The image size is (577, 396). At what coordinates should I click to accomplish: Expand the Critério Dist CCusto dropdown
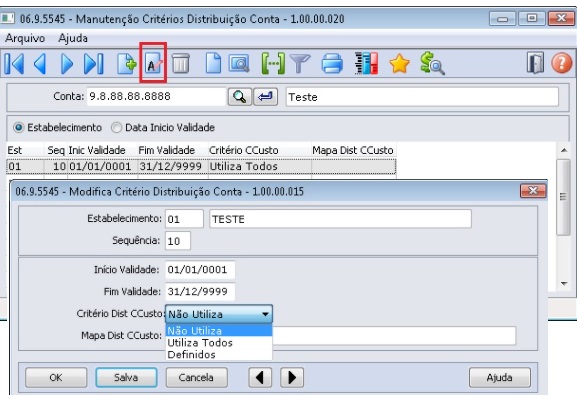pyautogui.click(x=265, y=315)
